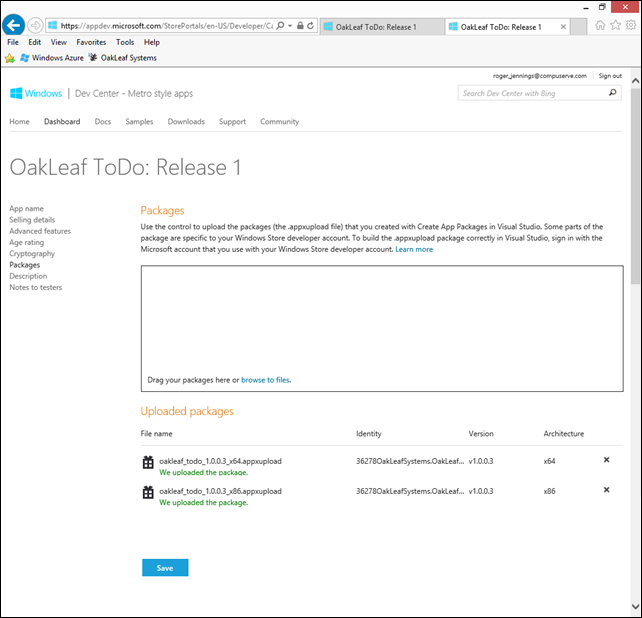Open the Tools menu
The image size is (642, 618).
(x=125, y=42)
